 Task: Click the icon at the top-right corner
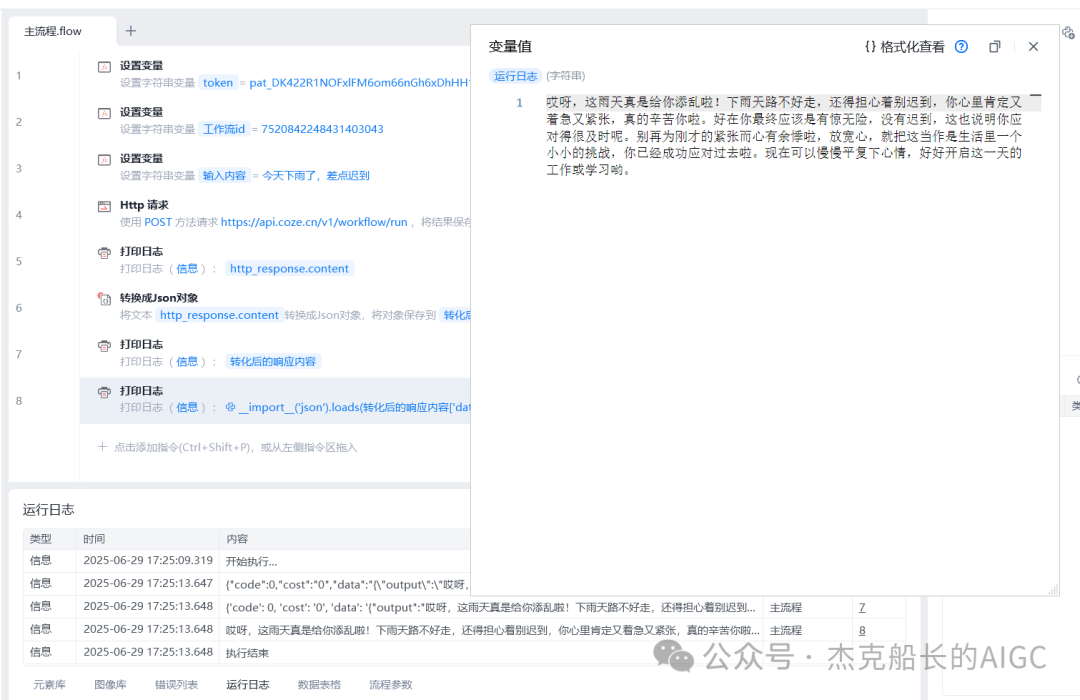coord(1068,32)
